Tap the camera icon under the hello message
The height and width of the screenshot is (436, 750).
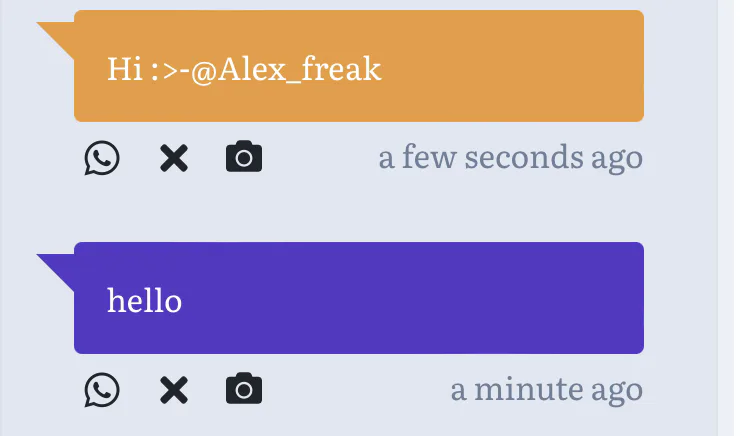coord(244,390)
